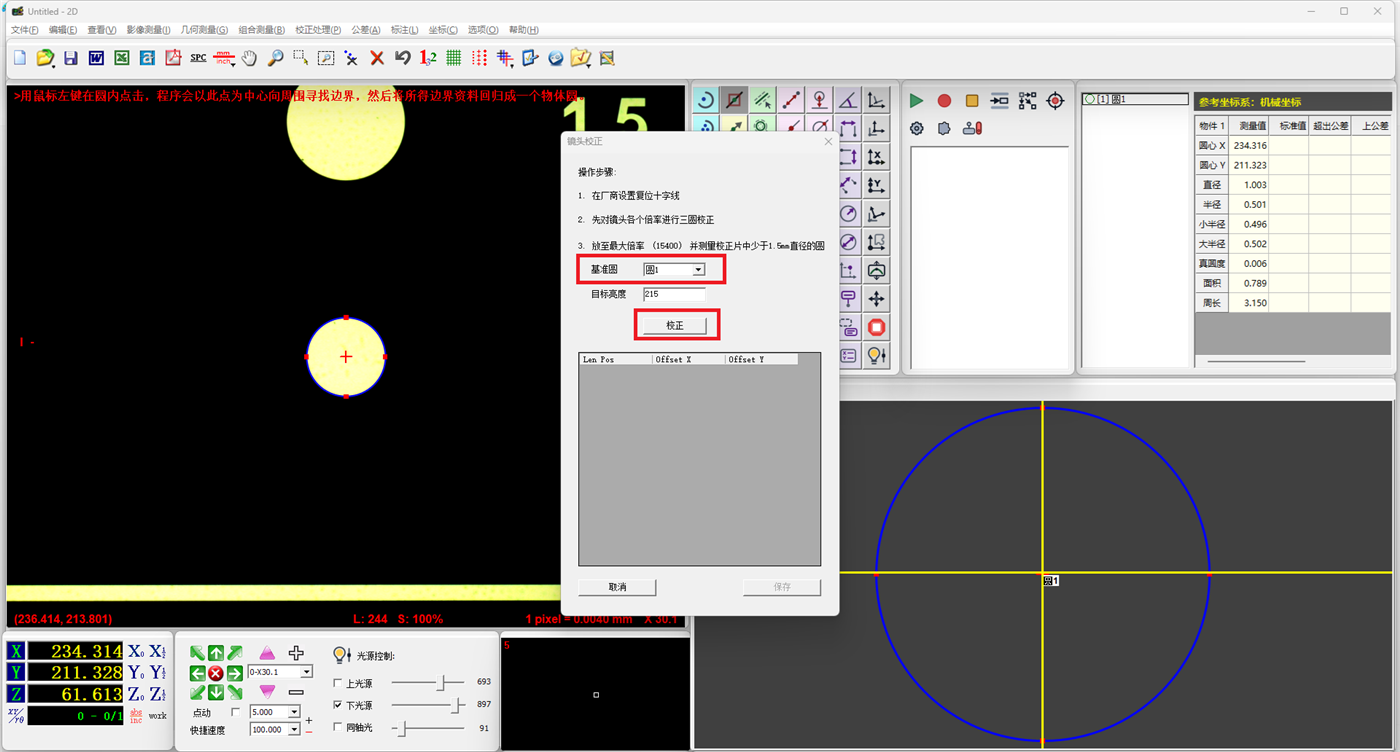This screenshot has height=752, width=1400.
Task: Click the red record button
Action: point(944,100)
